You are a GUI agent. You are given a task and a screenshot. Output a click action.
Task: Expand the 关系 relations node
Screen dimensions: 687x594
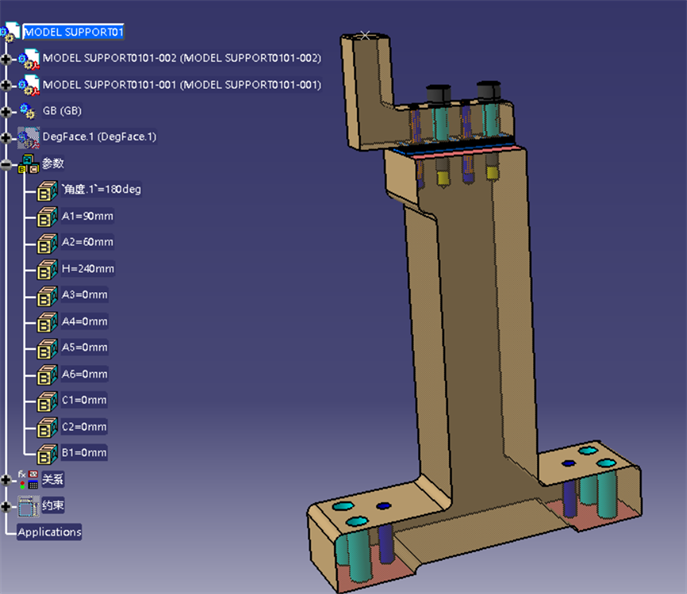(x=8, y=480)
